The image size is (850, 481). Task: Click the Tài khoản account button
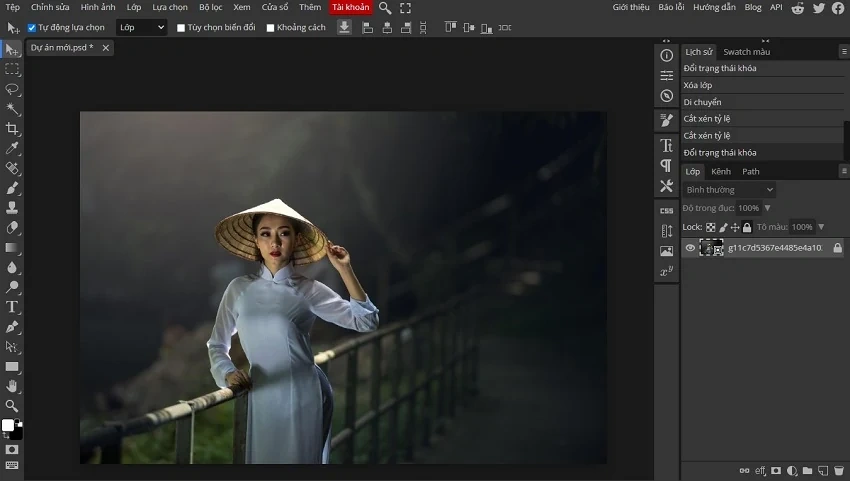(x=350, y=8)
